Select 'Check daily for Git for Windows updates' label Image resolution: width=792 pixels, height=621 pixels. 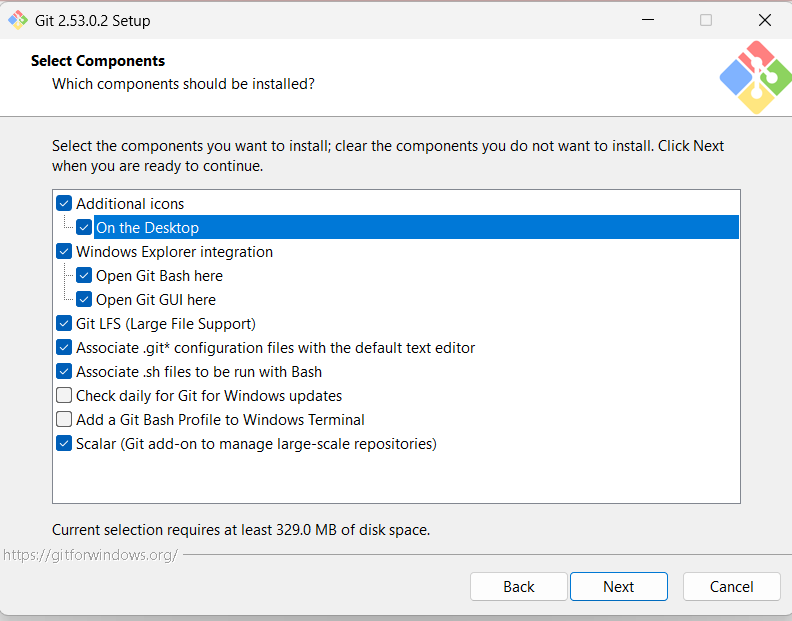point(209,396)
